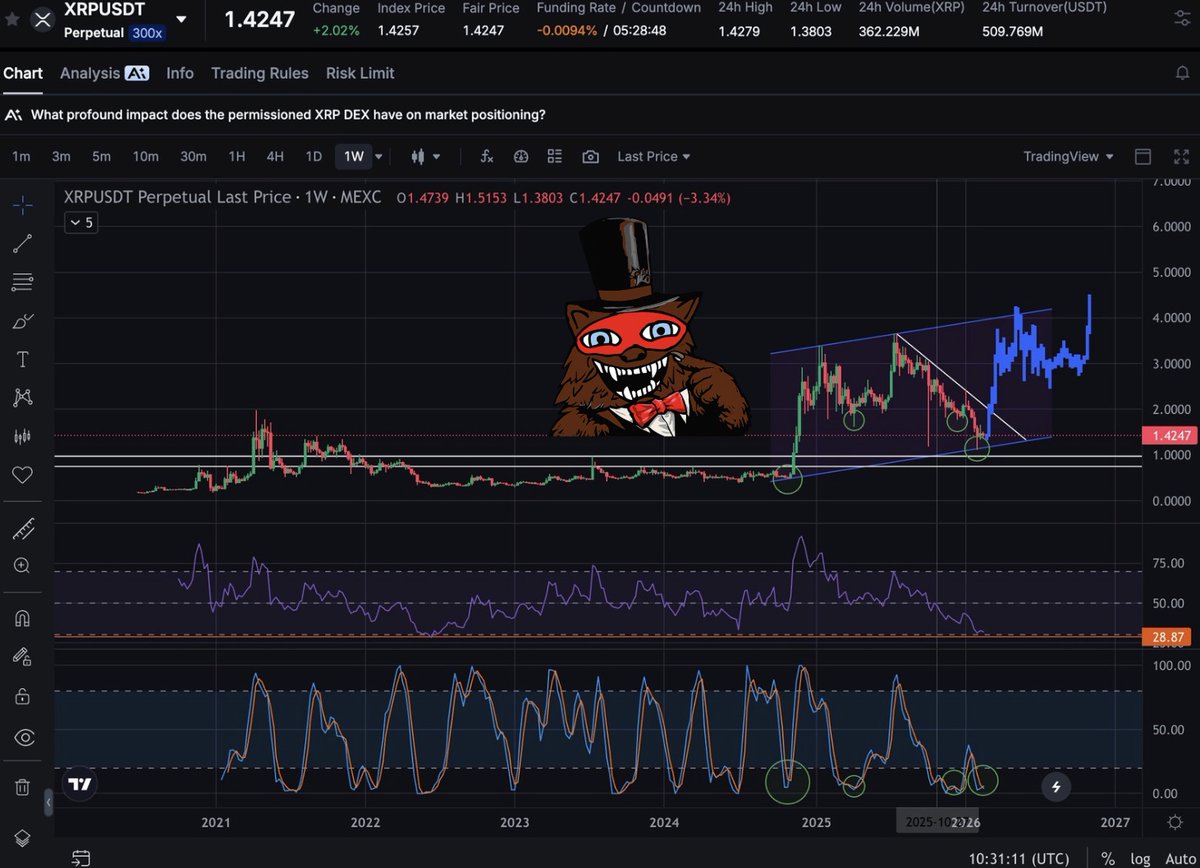
Task: Open the indicators fx menu
Action: pyautogui.click(x=487, y=156)
